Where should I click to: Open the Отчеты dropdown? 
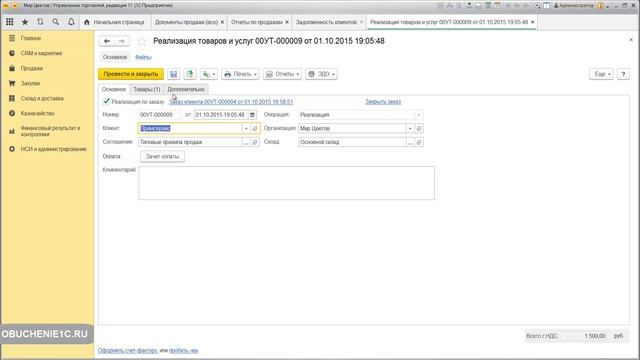[282, 74]
